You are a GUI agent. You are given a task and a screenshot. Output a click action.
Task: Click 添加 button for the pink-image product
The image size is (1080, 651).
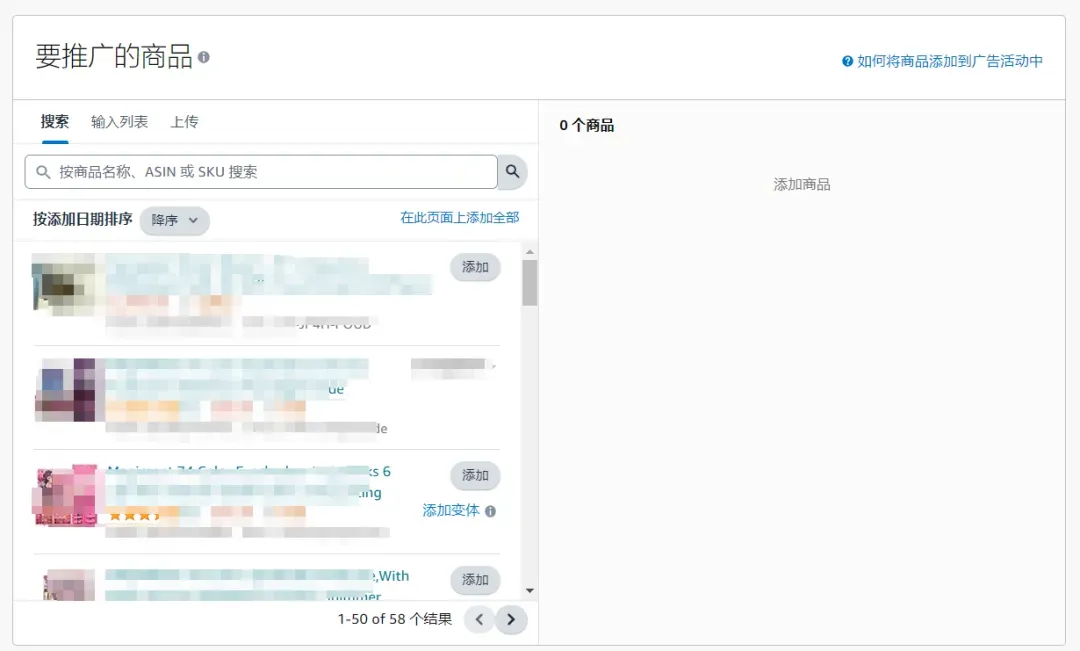(x=475, y=475)
